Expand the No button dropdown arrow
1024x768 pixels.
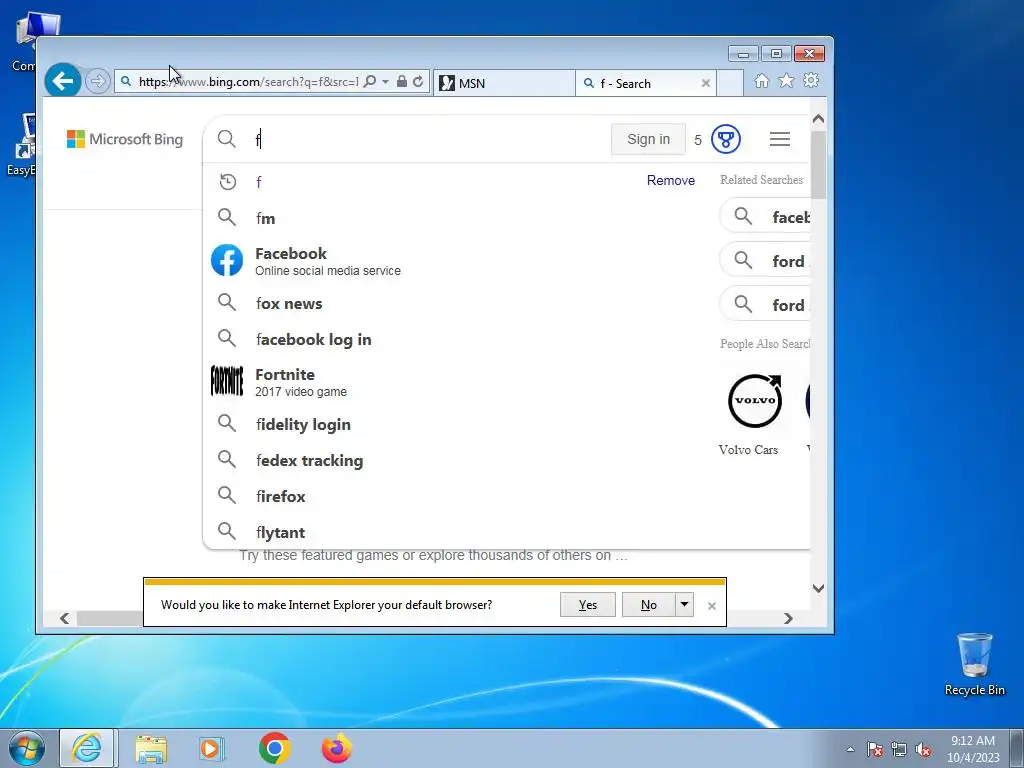coord(684,605)
